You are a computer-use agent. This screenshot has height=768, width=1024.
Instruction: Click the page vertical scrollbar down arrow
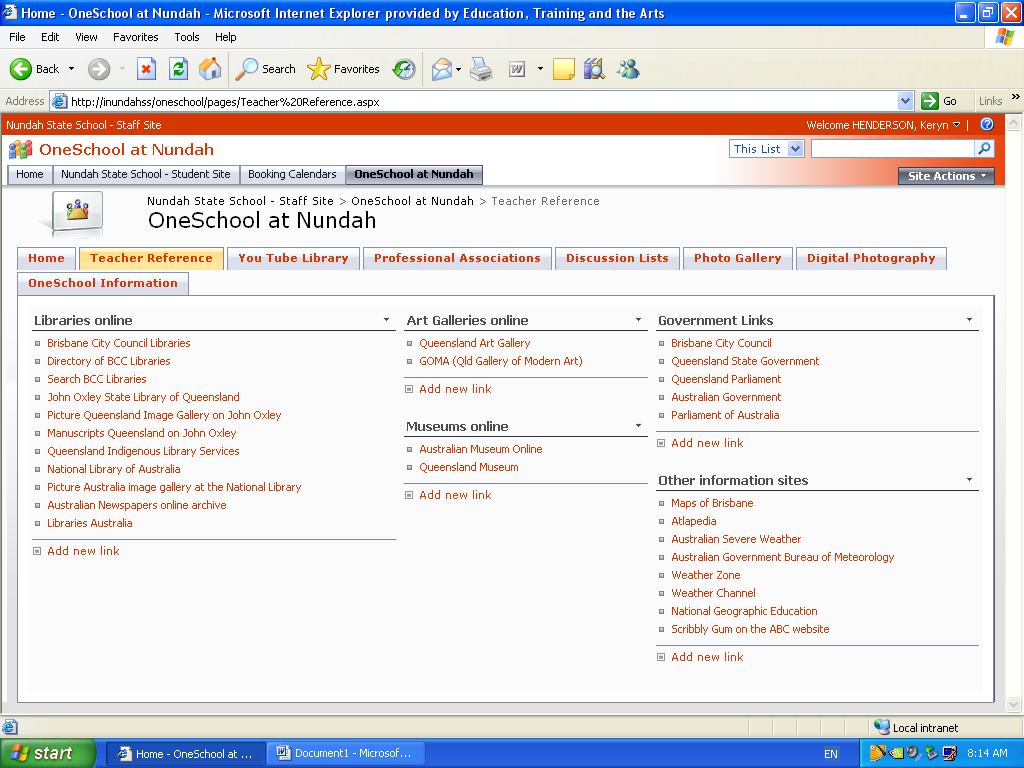1014,704
